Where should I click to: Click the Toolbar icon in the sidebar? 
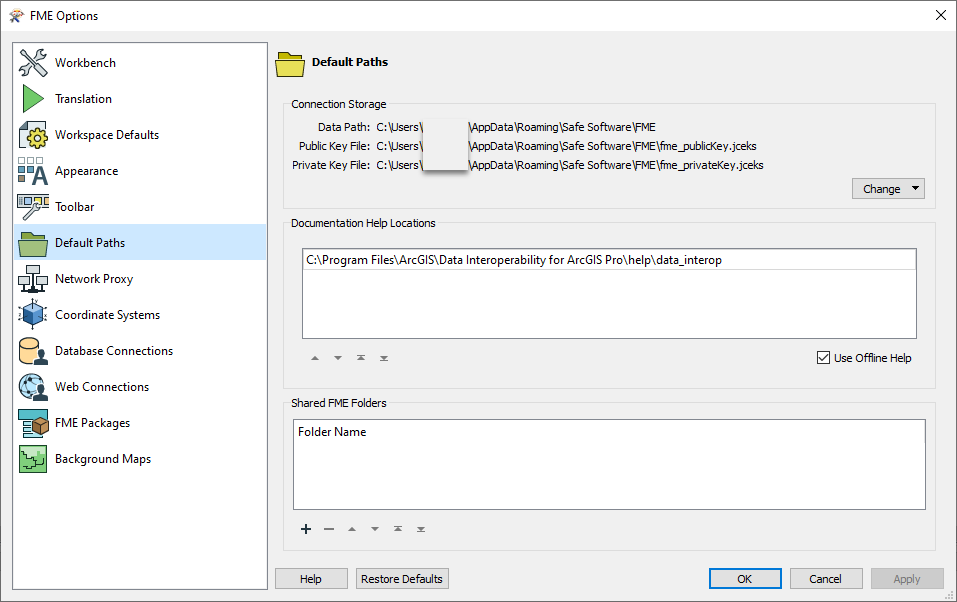(x=33, y=207)
